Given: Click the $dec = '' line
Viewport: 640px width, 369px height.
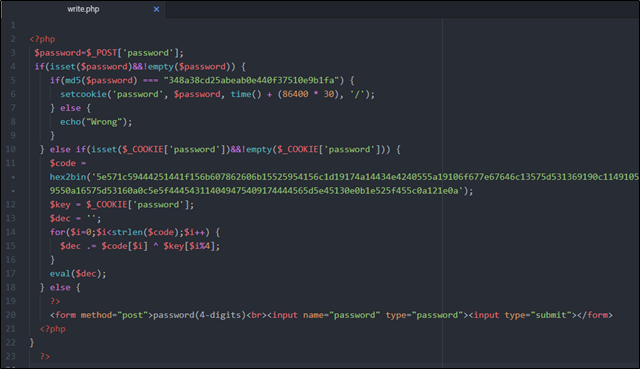Looking at the screenshot, I should (75, 218).
